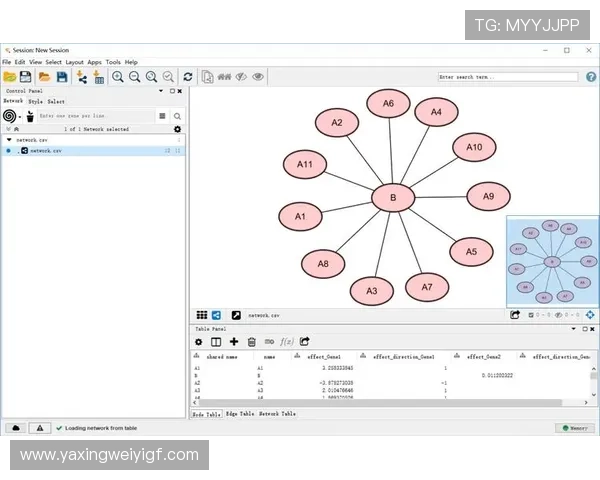Click the Apply Preferred Layout refresh icon
600x480 pixels.
(x=187, y=77)
